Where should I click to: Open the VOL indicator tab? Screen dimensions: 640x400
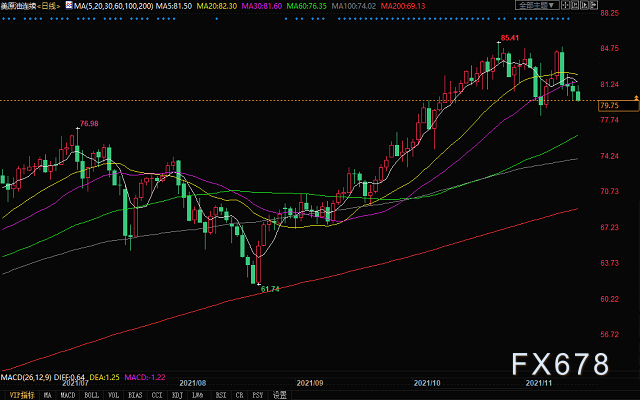[113, 395]
